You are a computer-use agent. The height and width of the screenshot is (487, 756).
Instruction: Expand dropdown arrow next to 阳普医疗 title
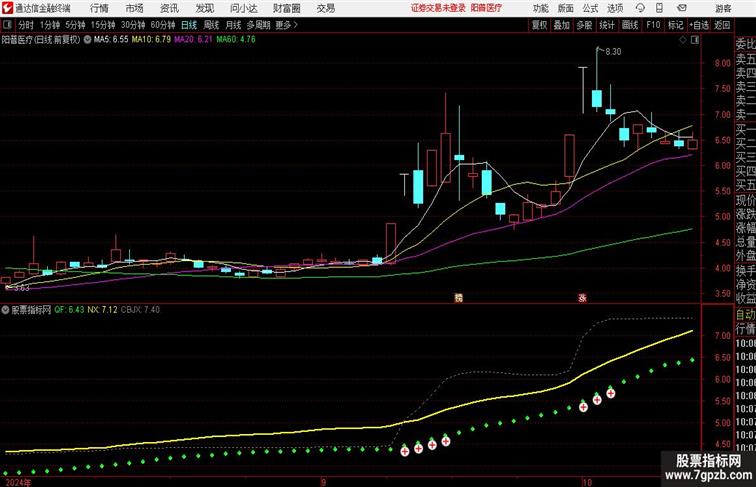[87, 40]
